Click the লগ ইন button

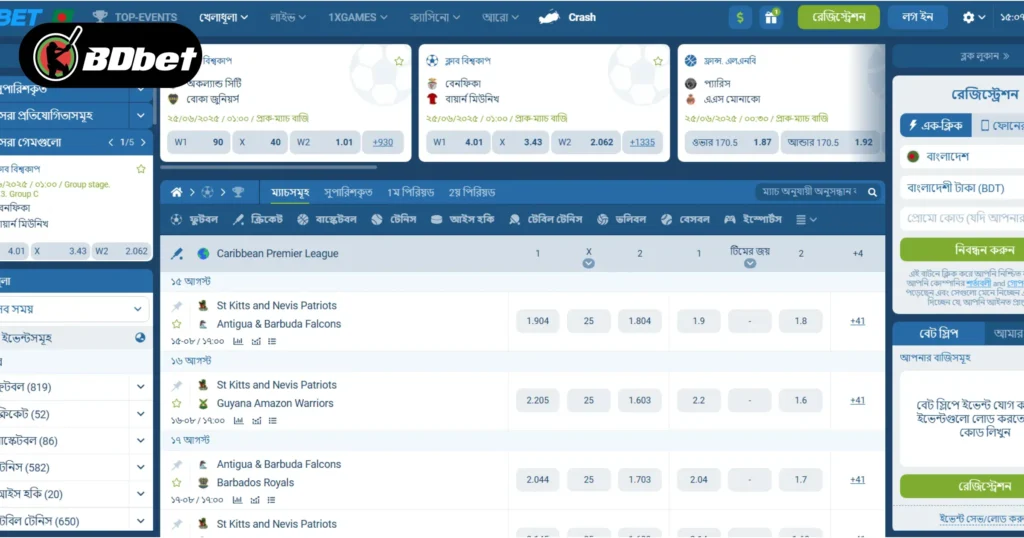(x=917, y=18)
